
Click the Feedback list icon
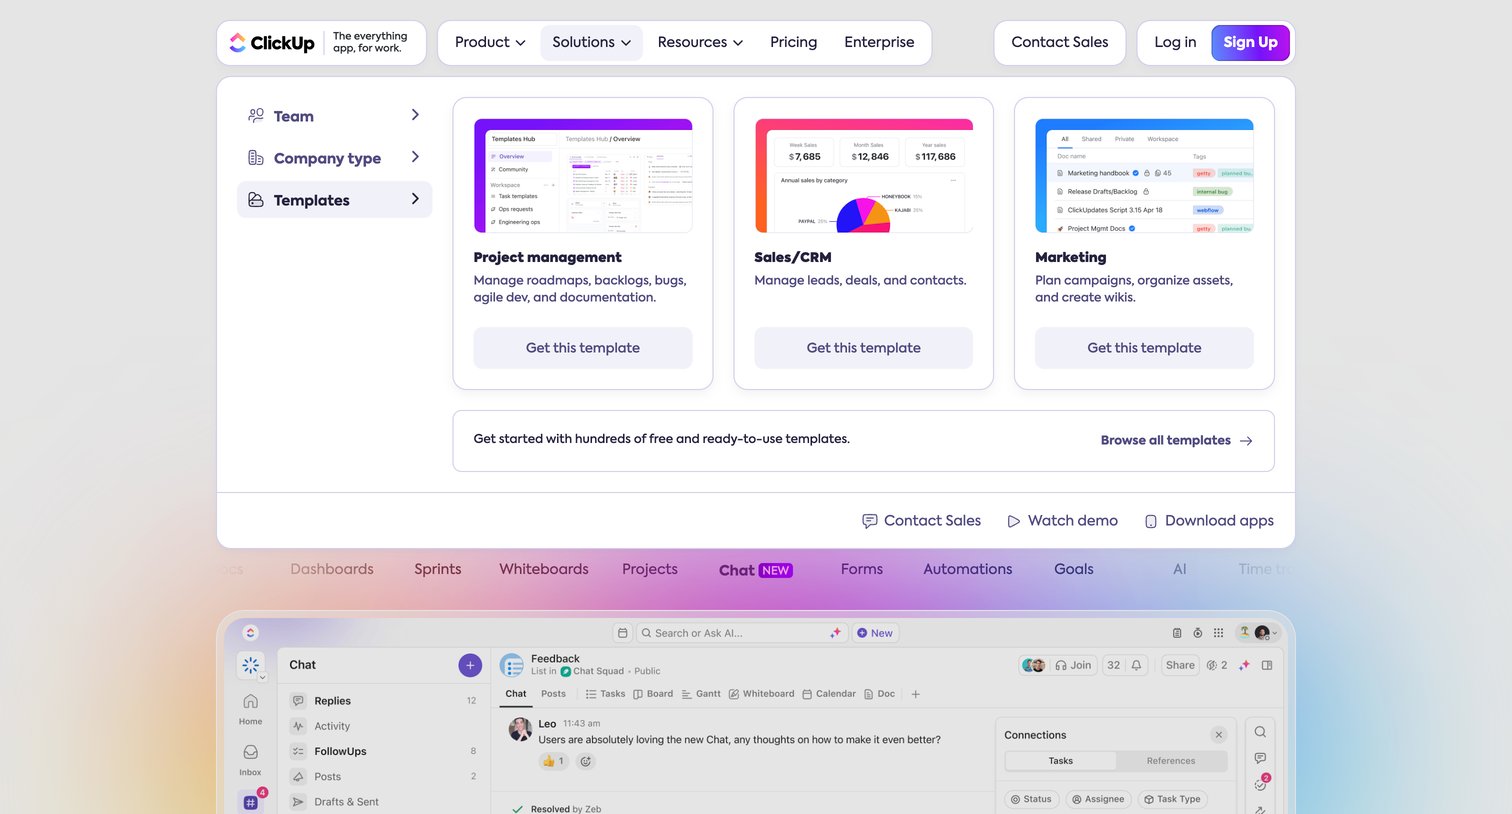[512, 665]
